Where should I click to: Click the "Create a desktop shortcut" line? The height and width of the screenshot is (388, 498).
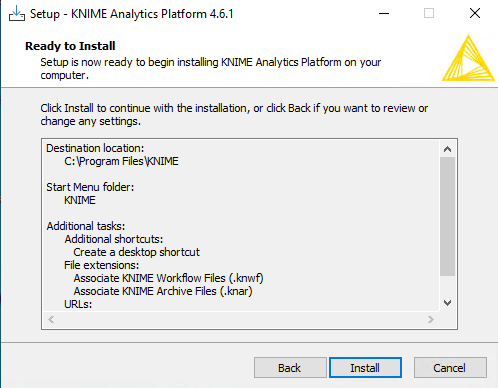pyautogui.click(x=137, y=252)
